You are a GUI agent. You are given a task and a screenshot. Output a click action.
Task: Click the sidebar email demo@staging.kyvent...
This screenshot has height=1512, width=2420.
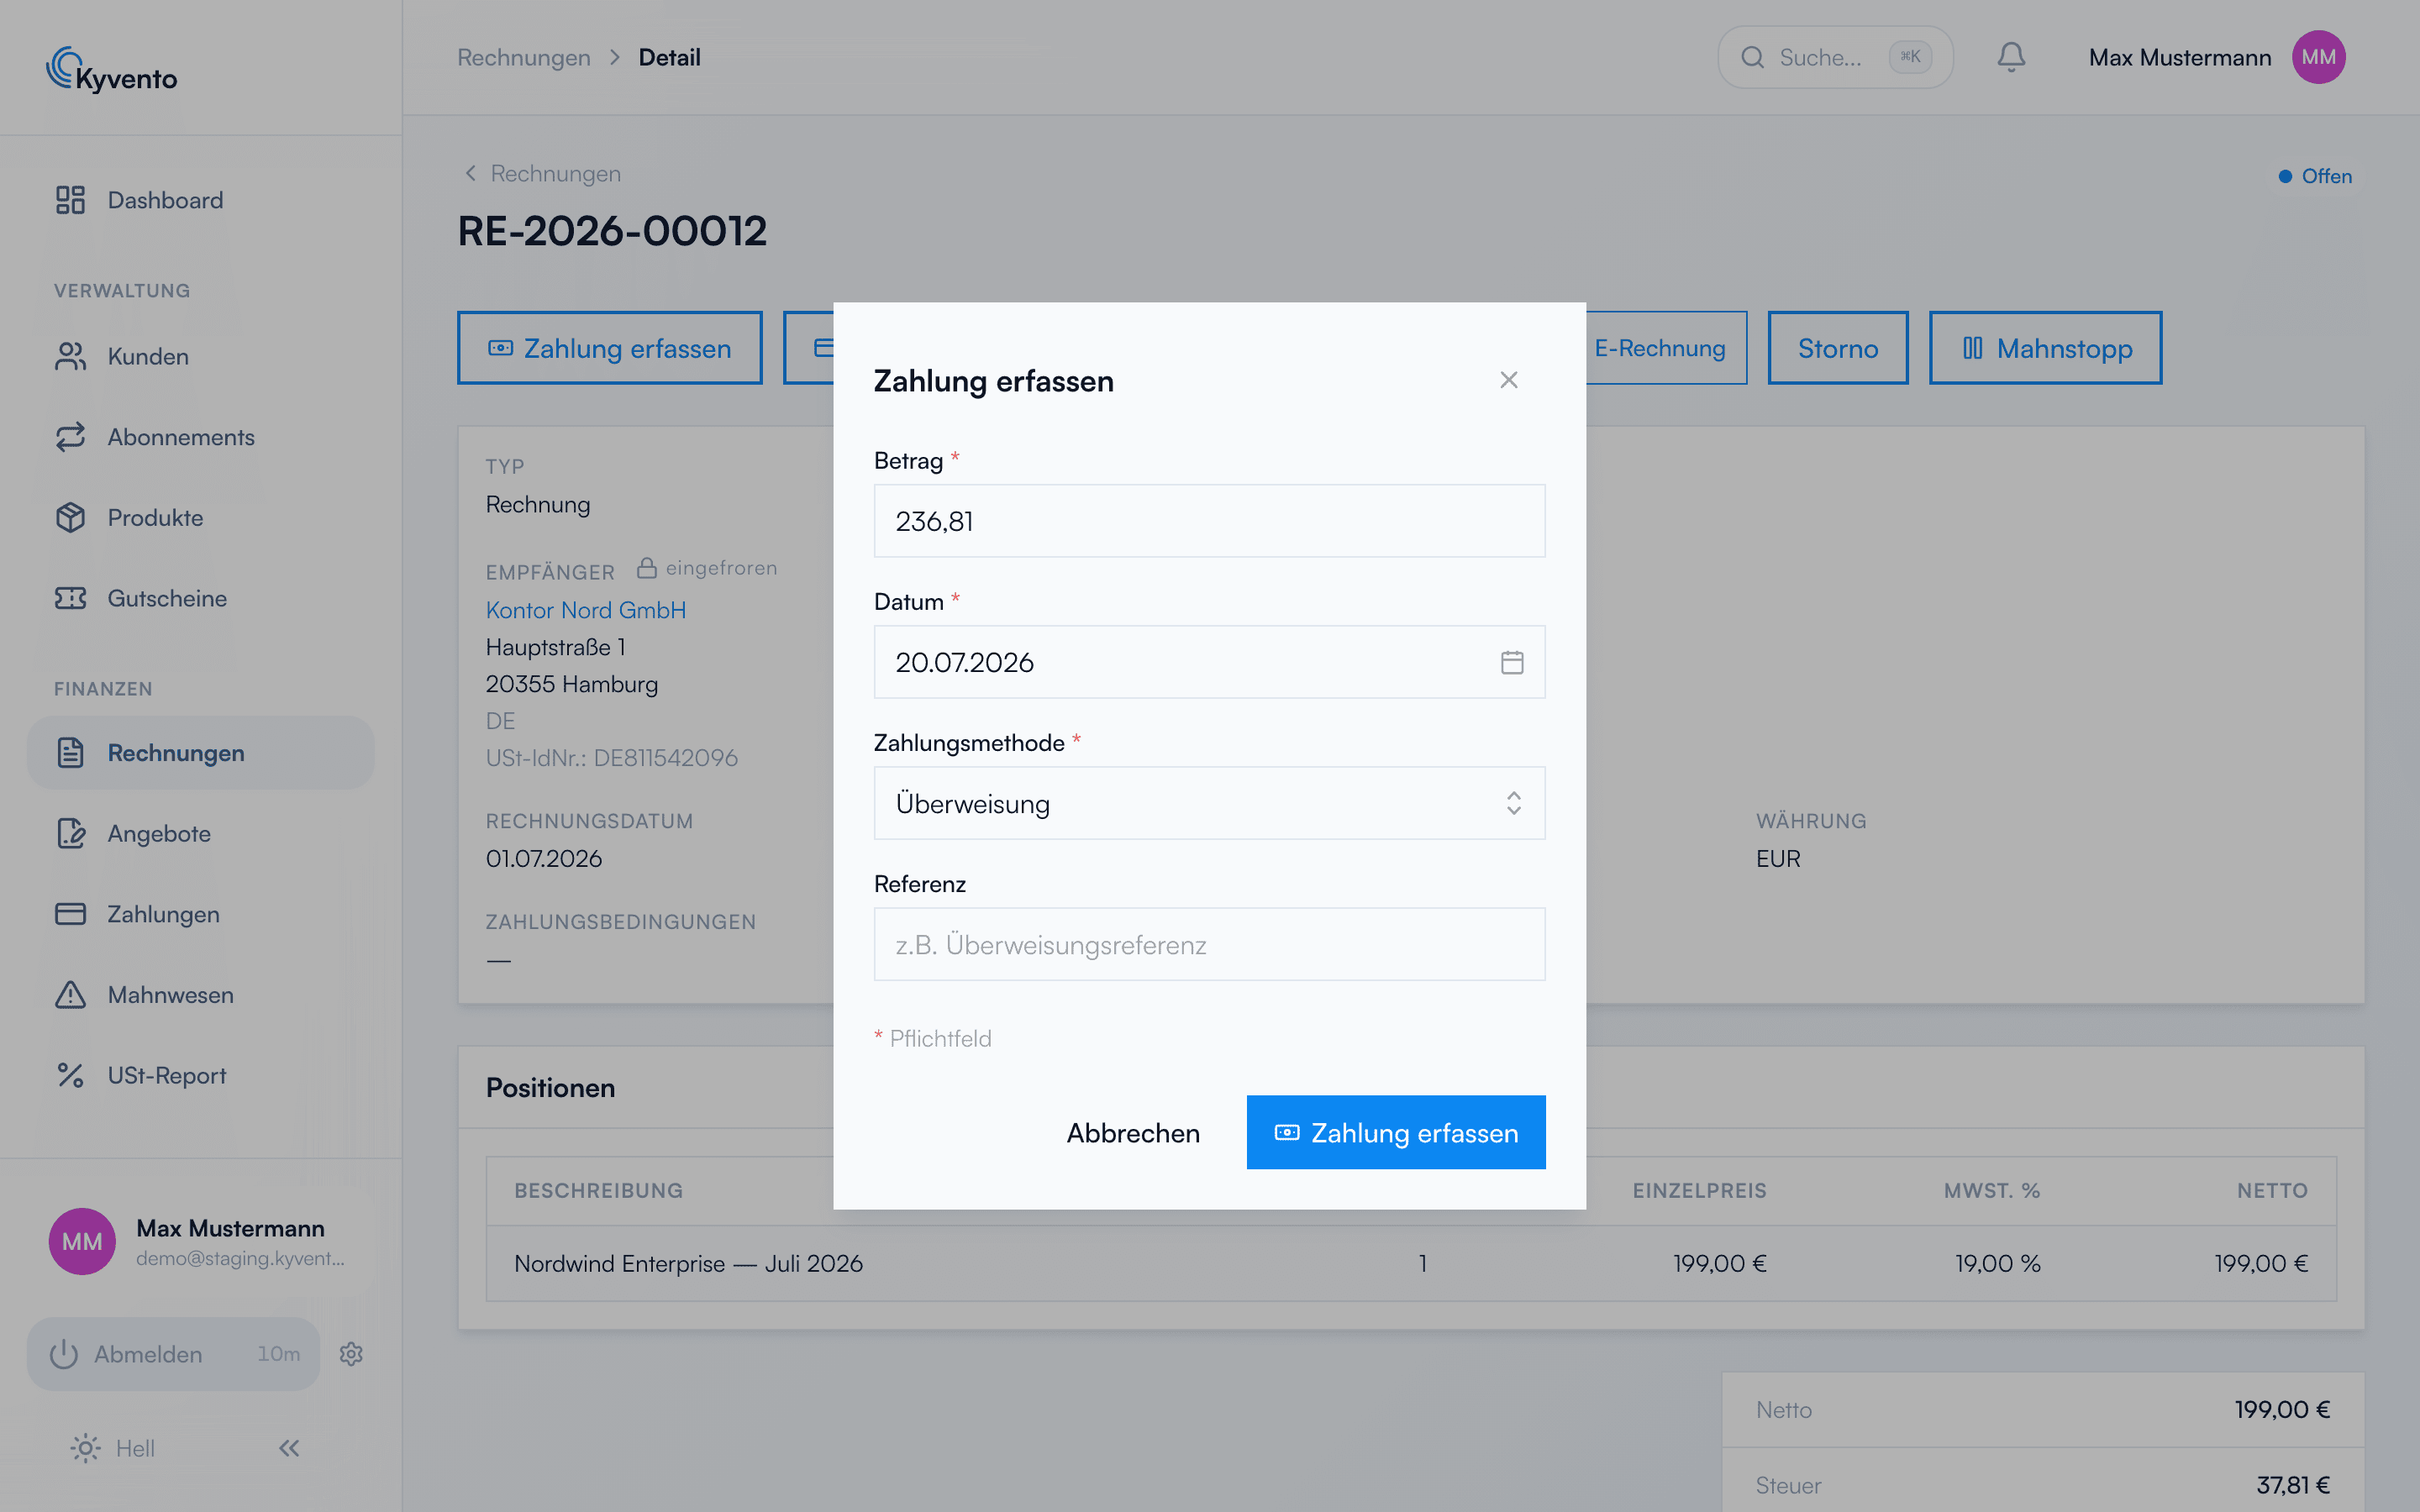tap(240, 1258)
